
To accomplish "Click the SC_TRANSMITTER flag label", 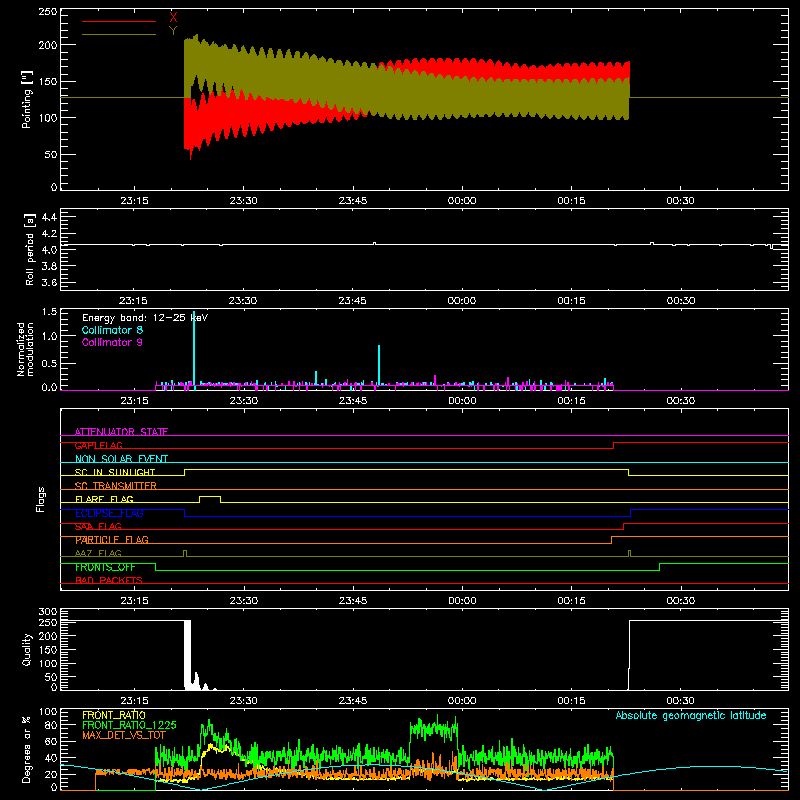I will click(116, 486).
